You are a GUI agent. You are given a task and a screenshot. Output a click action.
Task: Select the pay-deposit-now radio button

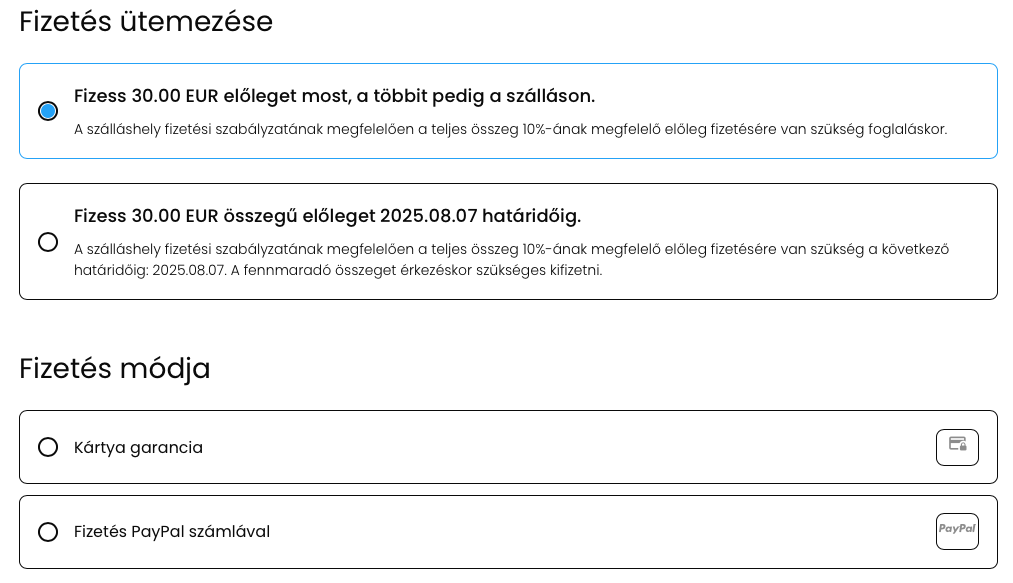click(x=48, y=111)
